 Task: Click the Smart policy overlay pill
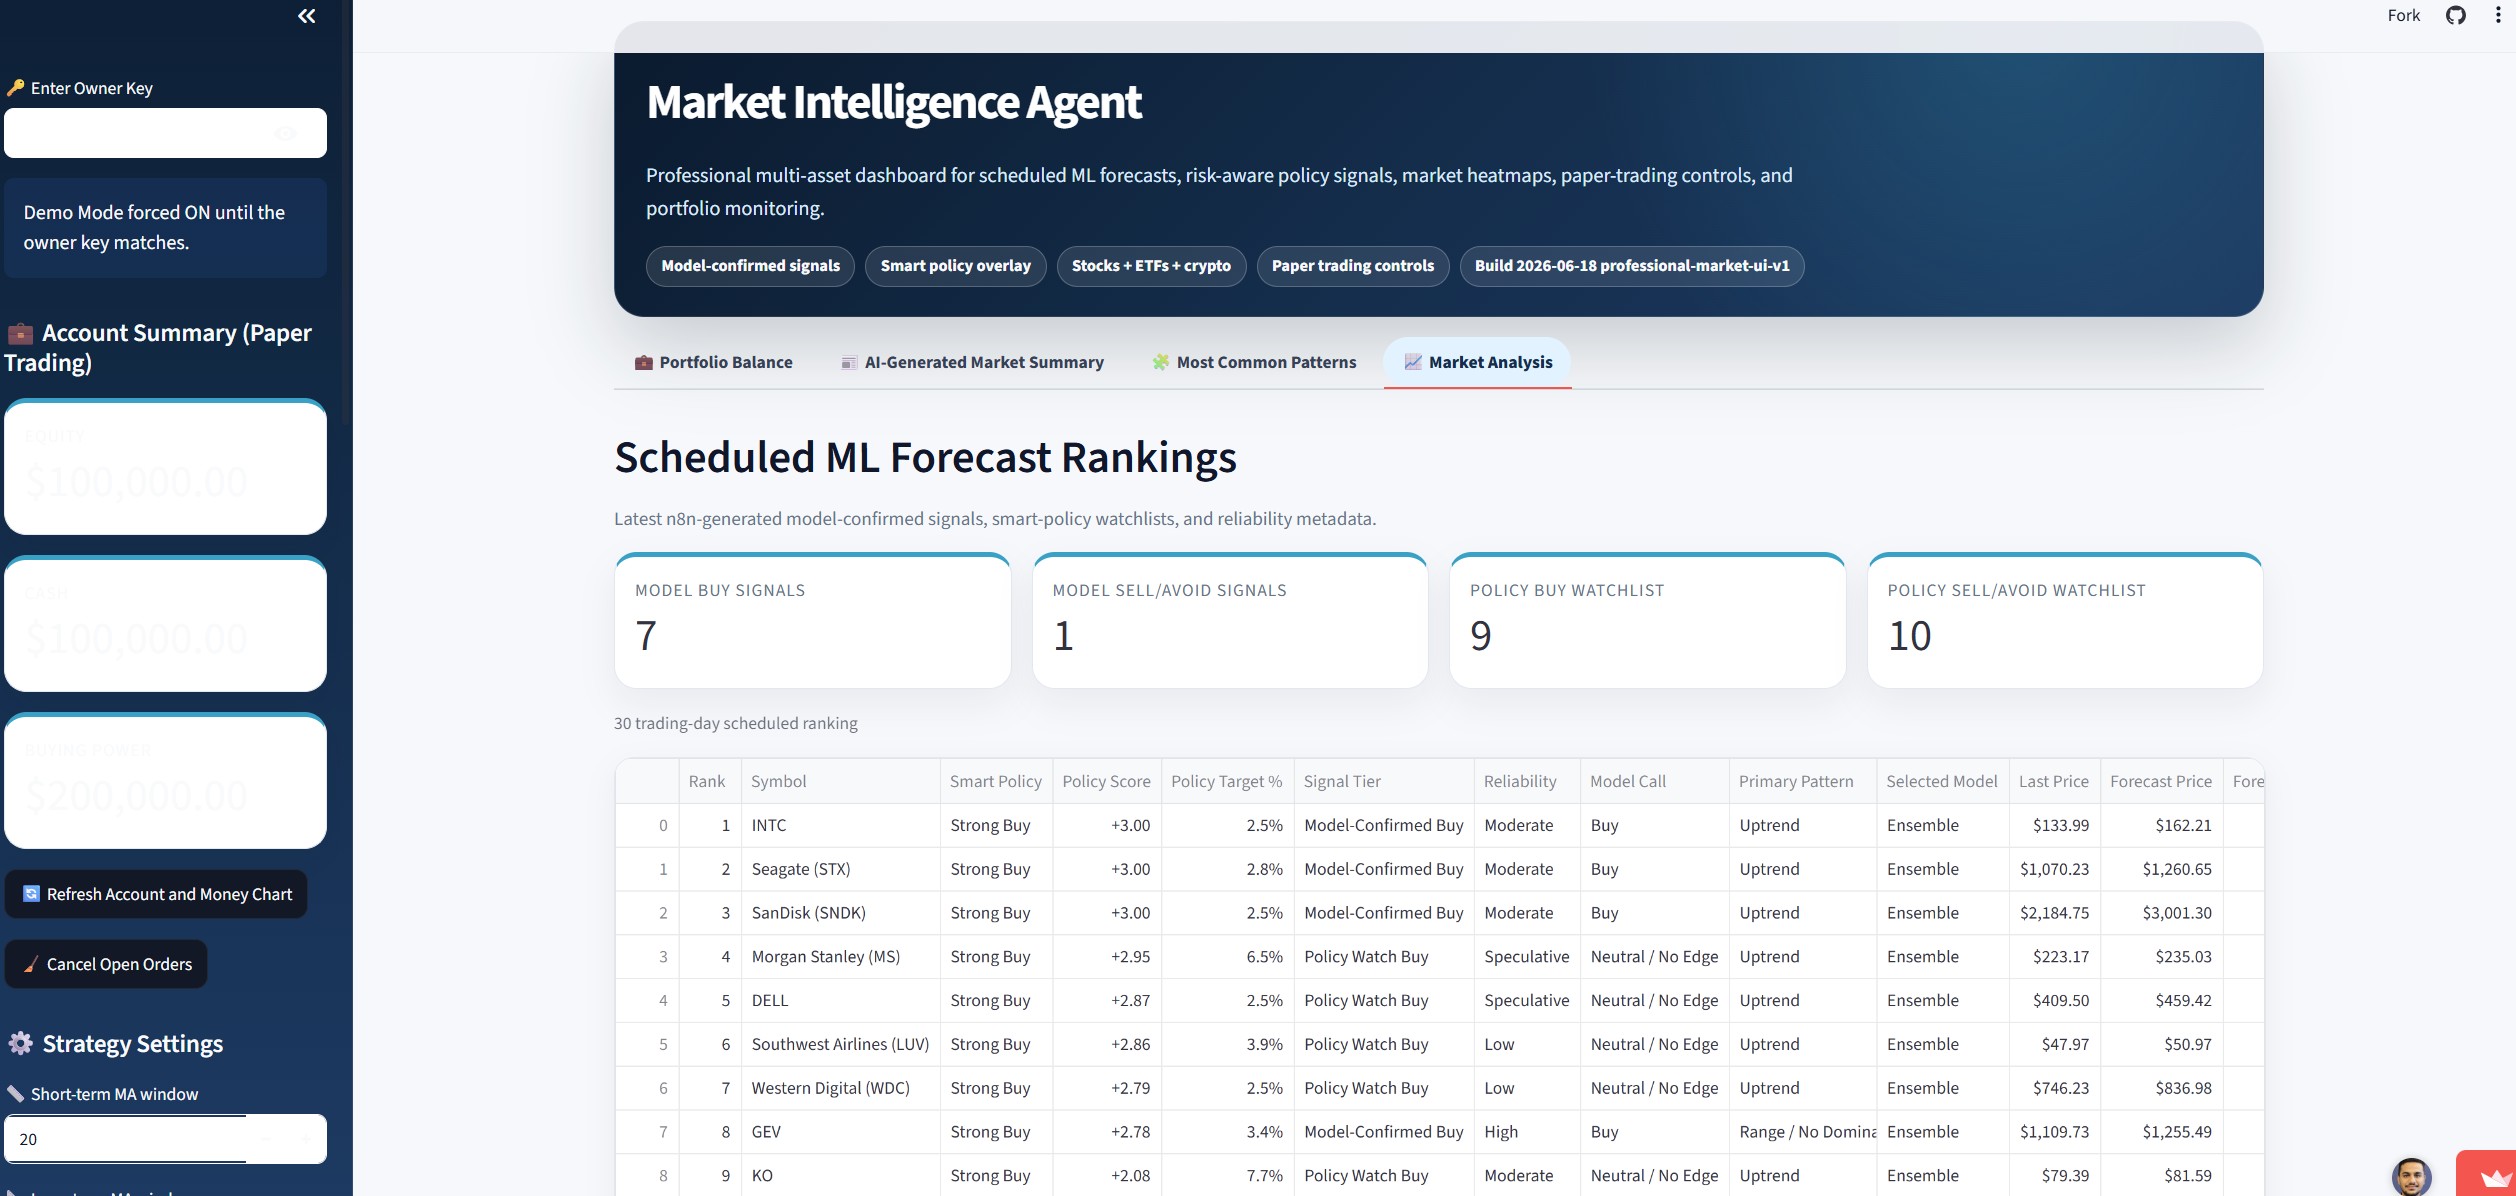(x=955, y=266)
